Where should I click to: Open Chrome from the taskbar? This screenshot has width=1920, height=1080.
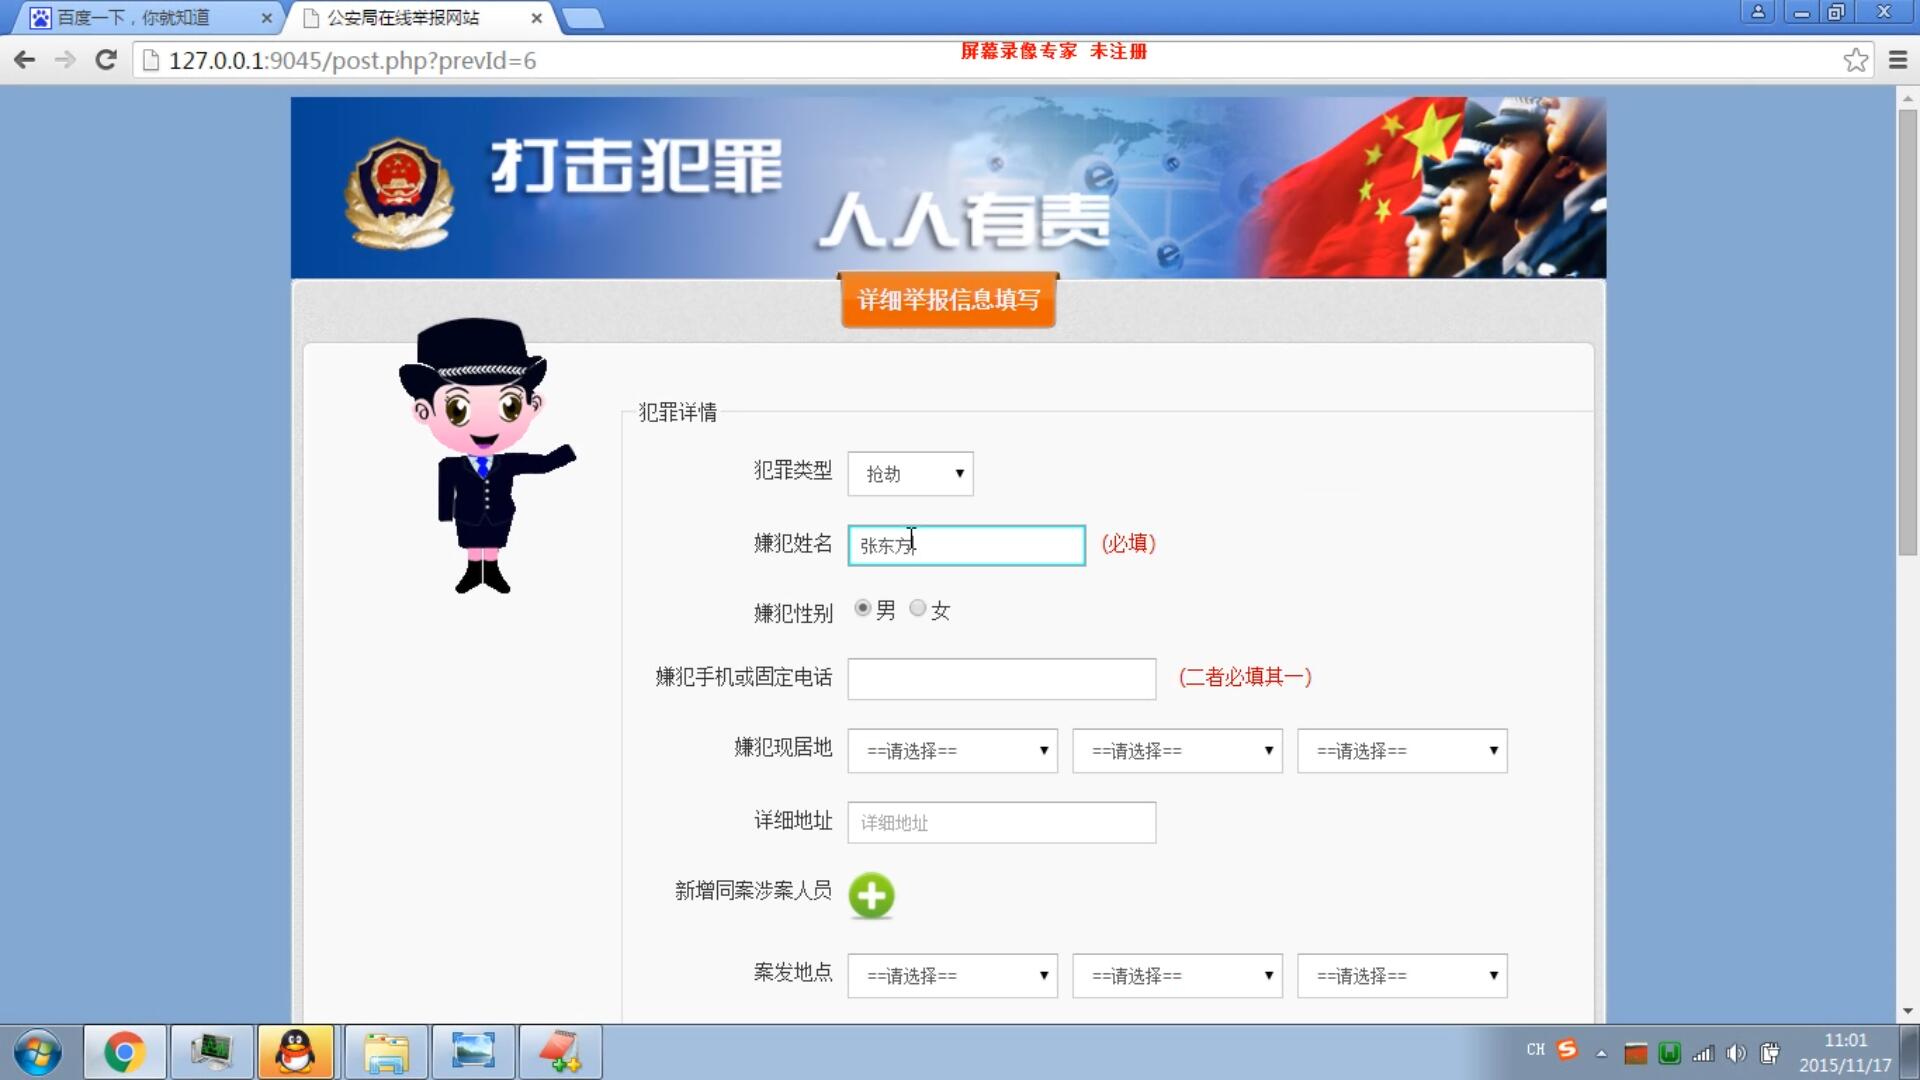(x=124, y=1052)
